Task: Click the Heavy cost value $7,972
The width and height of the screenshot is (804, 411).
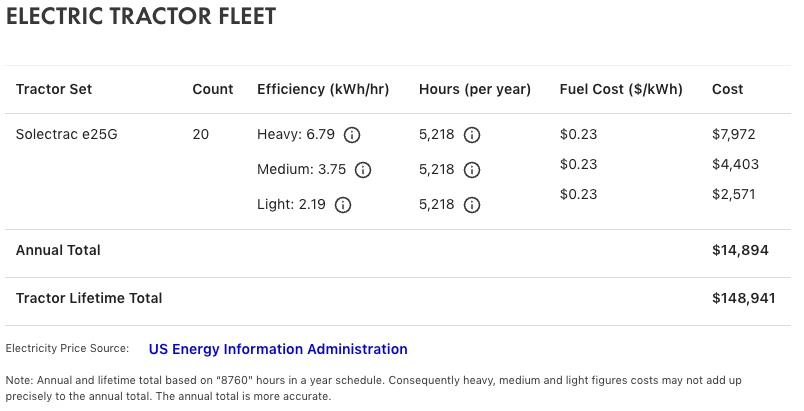Action: click(735, 134)
